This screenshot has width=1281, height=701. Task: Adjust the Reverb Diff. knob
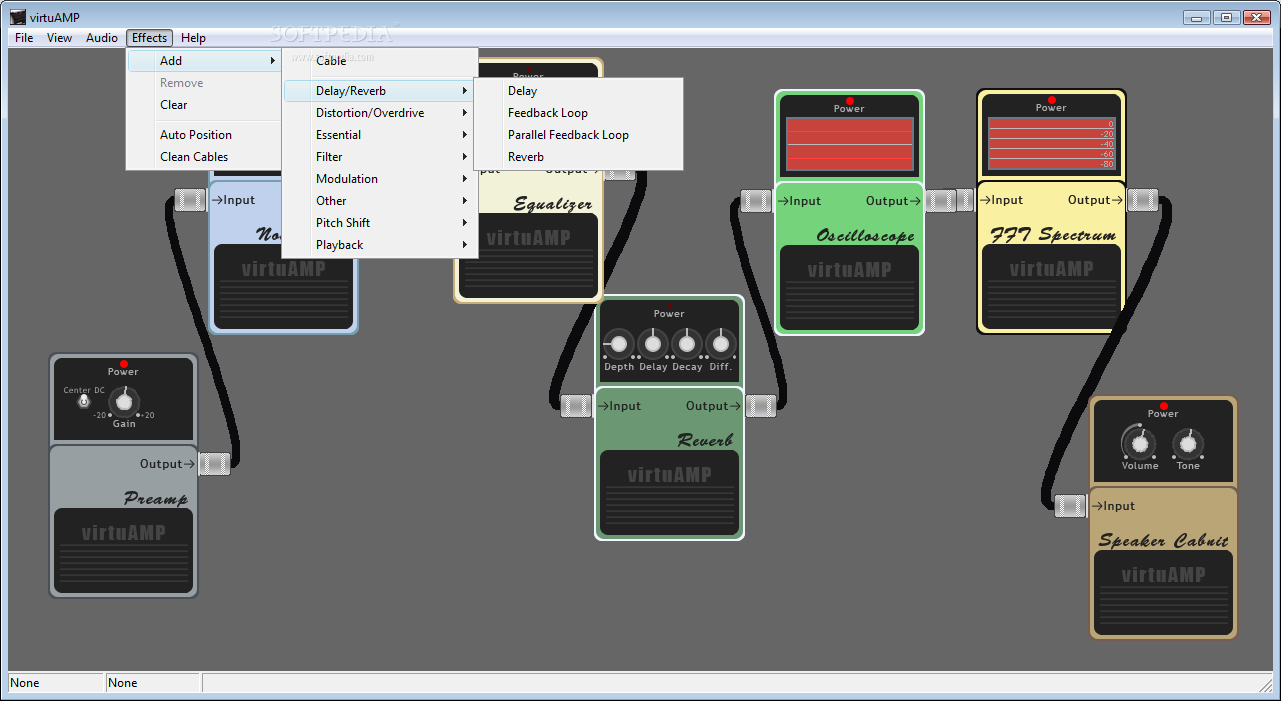(720, 344)
